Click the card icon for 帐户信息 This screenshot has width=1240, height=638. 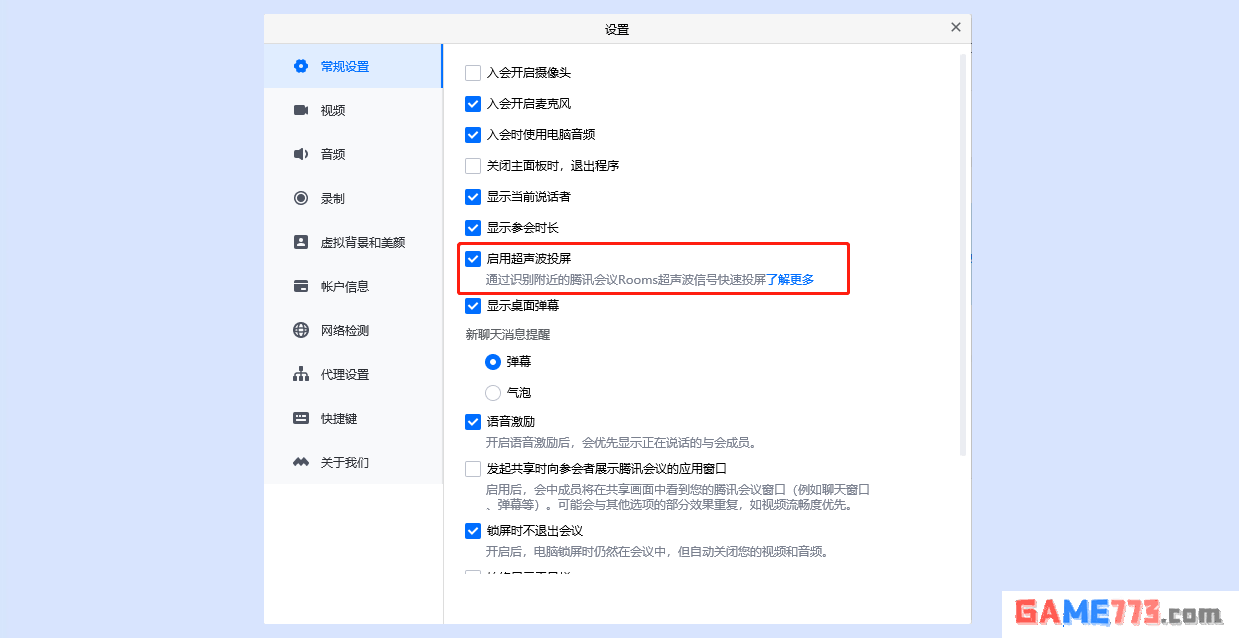300,286
